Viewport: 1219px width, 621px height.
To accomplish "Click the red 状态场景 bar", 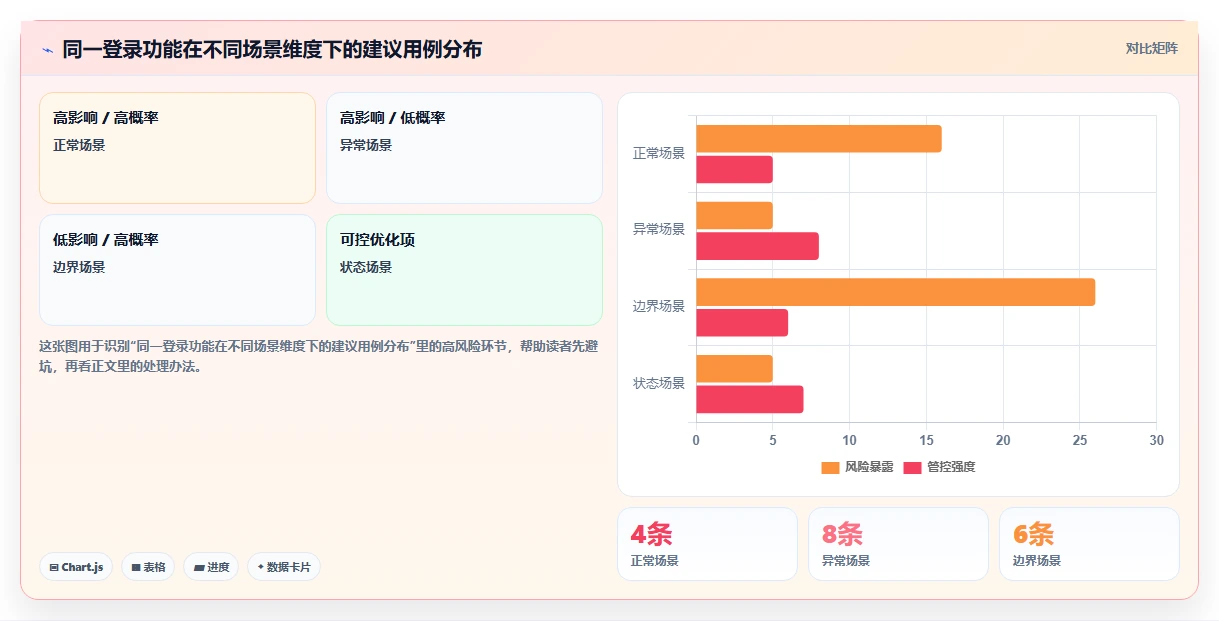I will tap(750, 399).
